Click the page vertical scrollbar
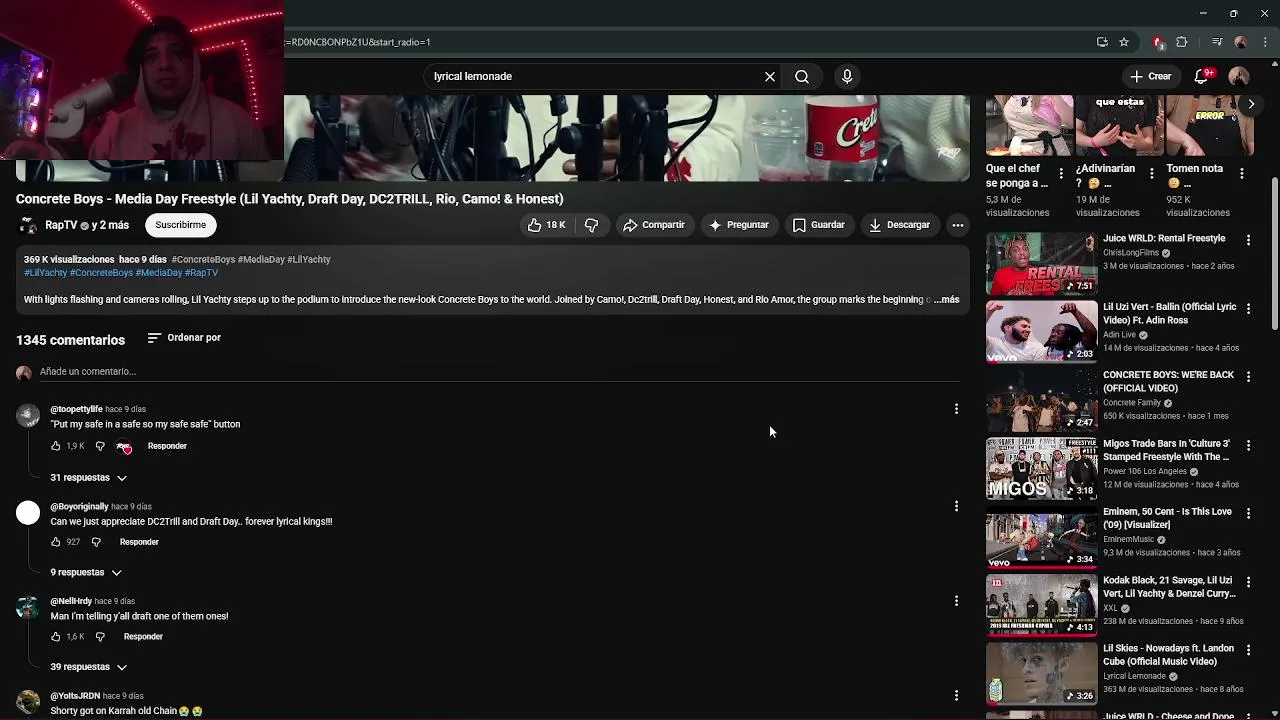Viewport: 1280px width, 720px height. pyautogui.click(x=1275, y=254)
